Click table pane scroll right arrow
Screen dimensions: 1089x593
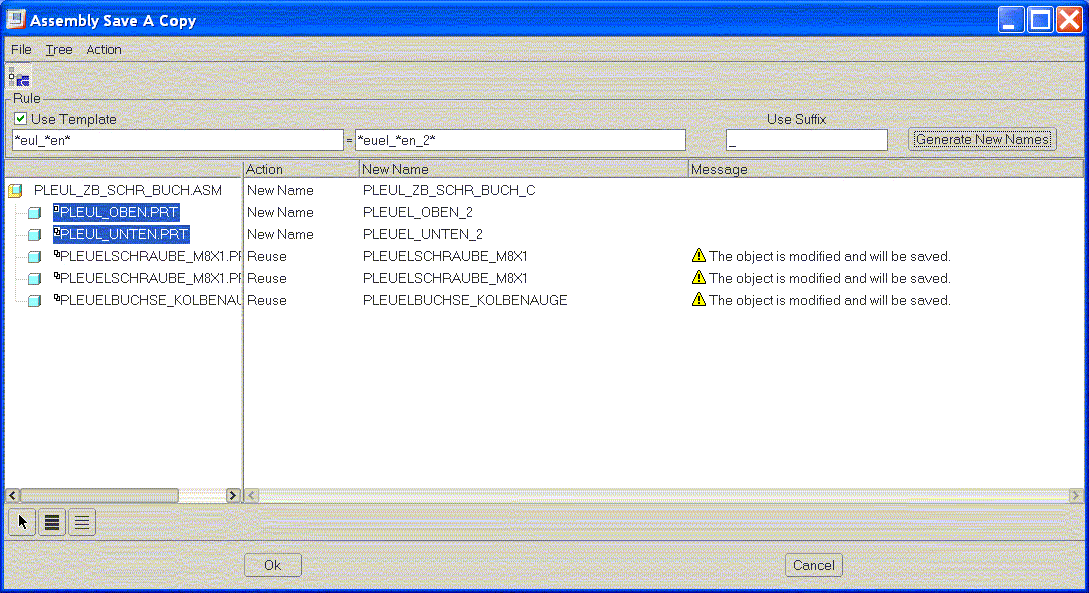tap(1076, 495)
